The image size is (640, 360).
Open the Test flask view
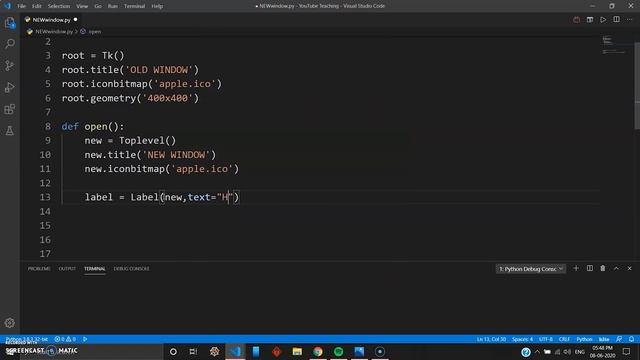[x=10, y=131]
